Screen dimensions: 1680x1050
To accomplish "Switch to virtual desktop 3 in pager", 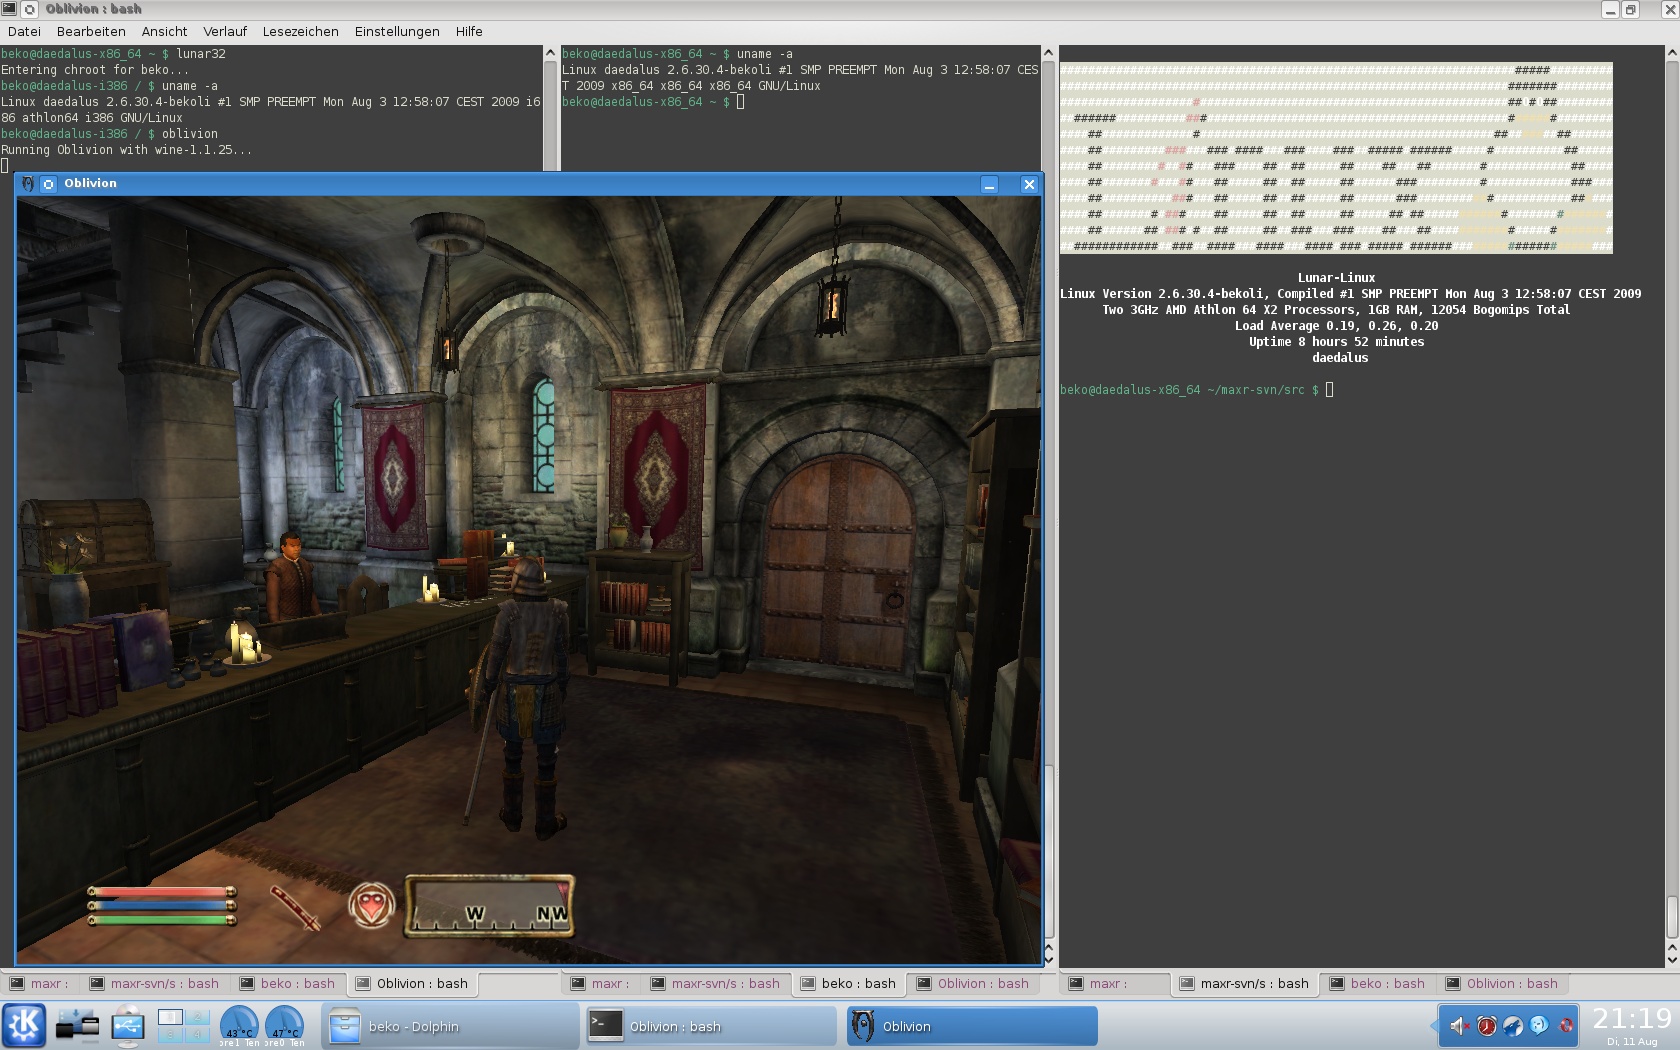I will tap(171, 1035).
